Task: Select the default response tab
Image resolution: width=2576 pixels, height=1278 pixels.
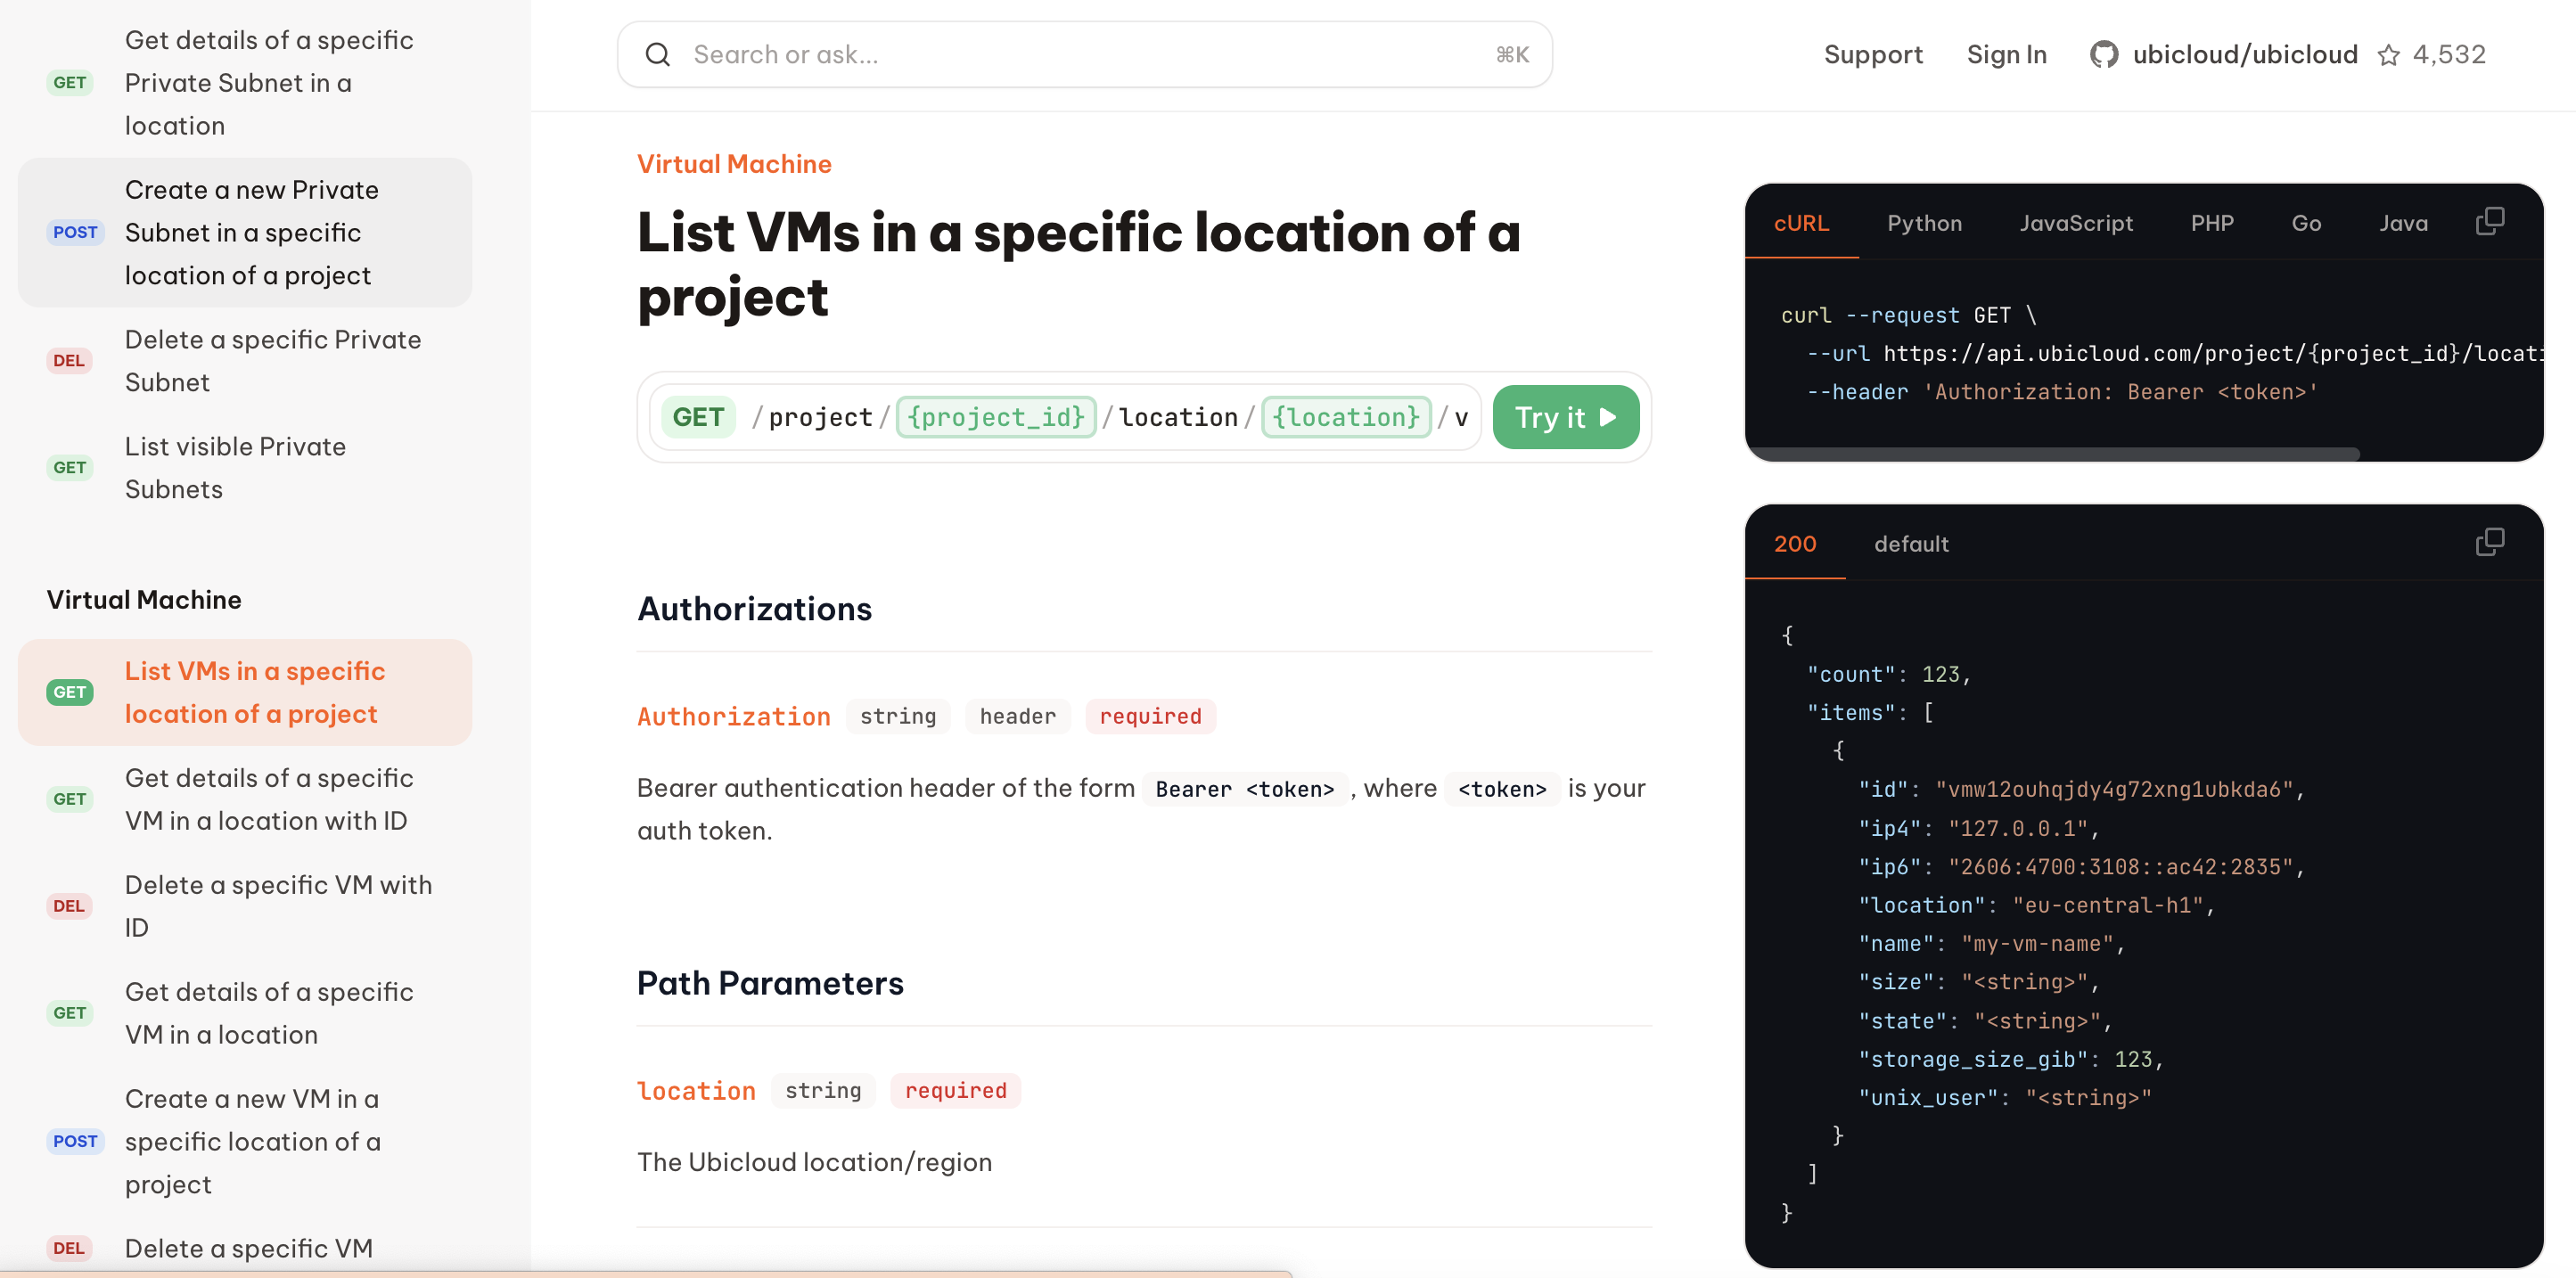Action: (x=1910, y=544)
